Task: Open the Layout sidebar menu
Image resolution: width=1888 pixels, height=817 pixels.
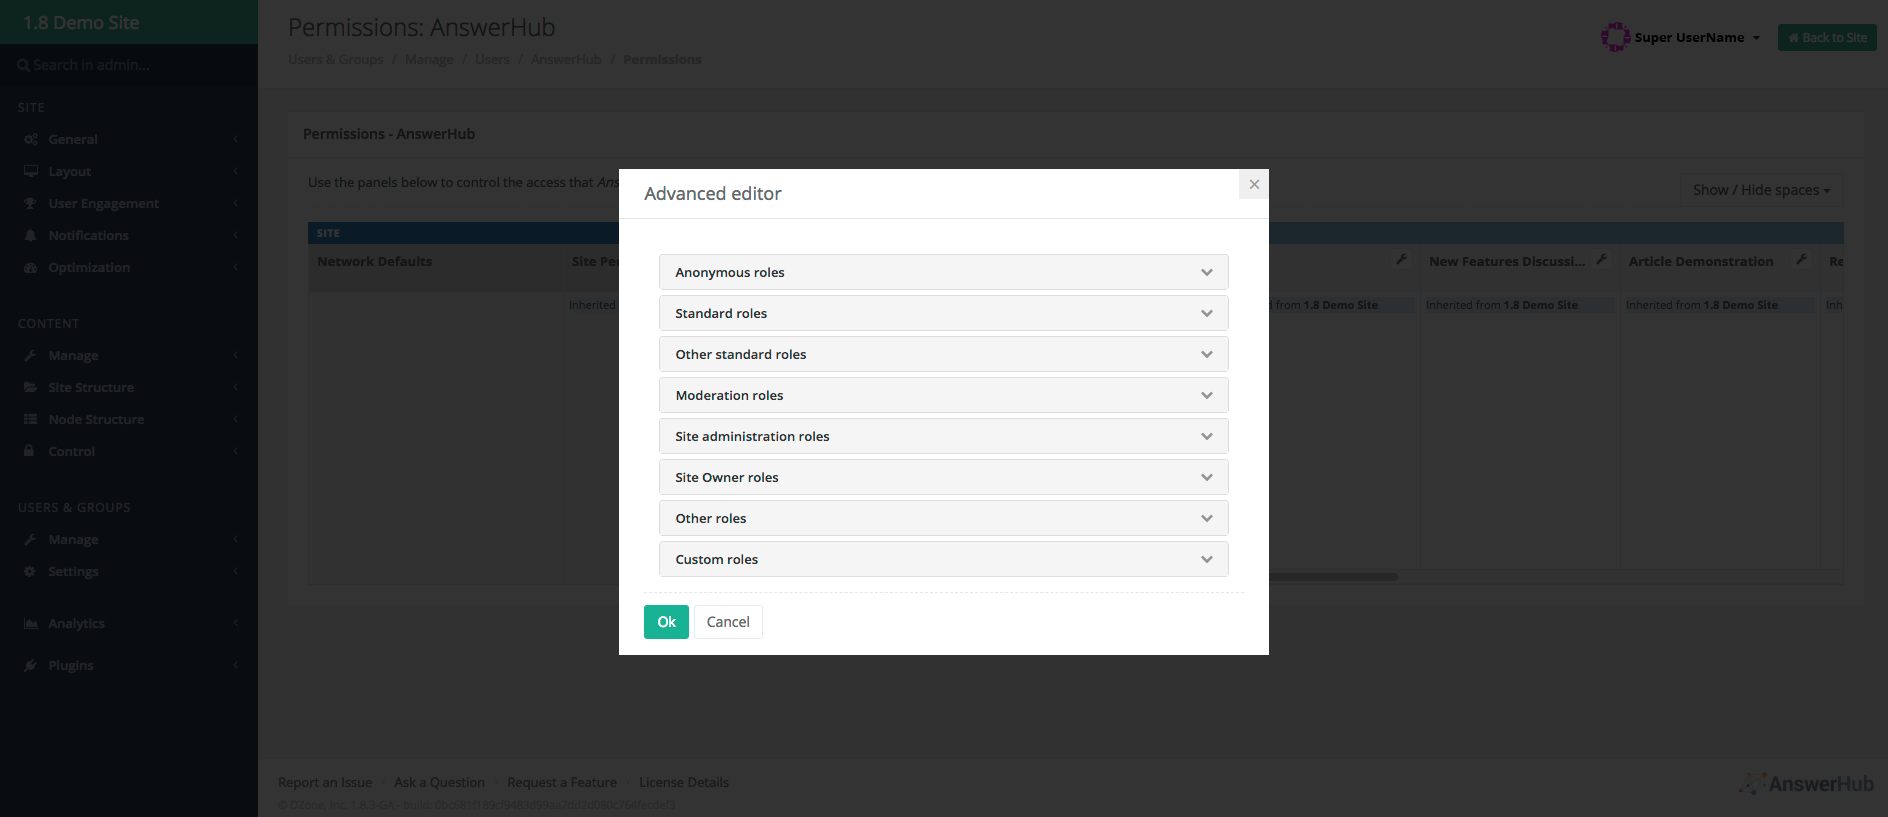Action: coord(129,171)
